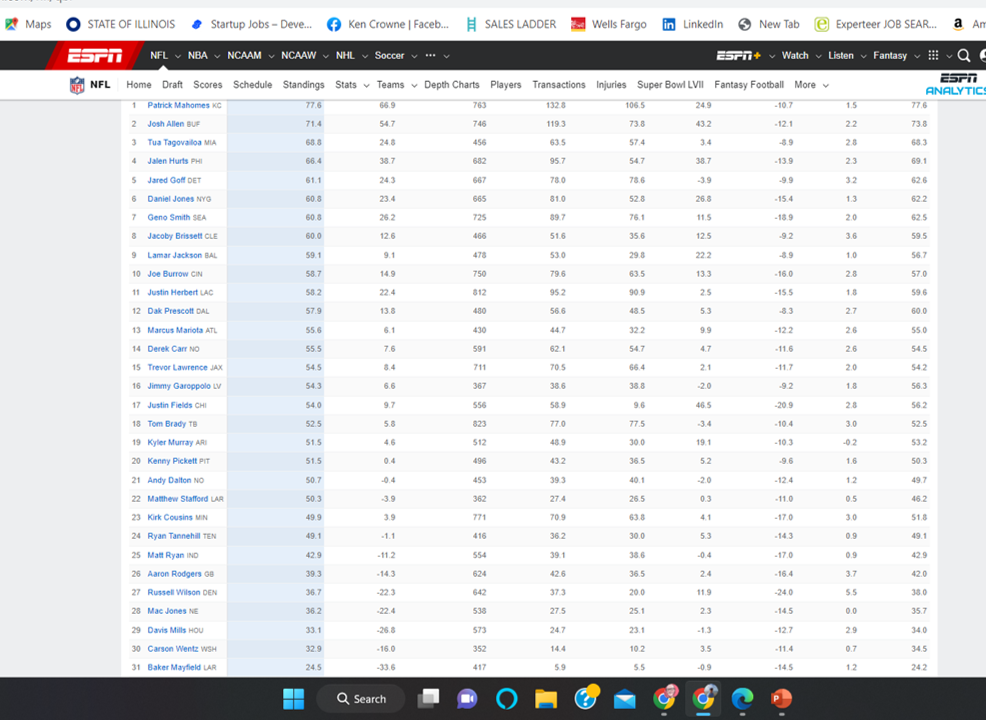The height and width of the screenshot is (720, 986).
Task: Open Josh Allen player link
Action: pos(166,124)
